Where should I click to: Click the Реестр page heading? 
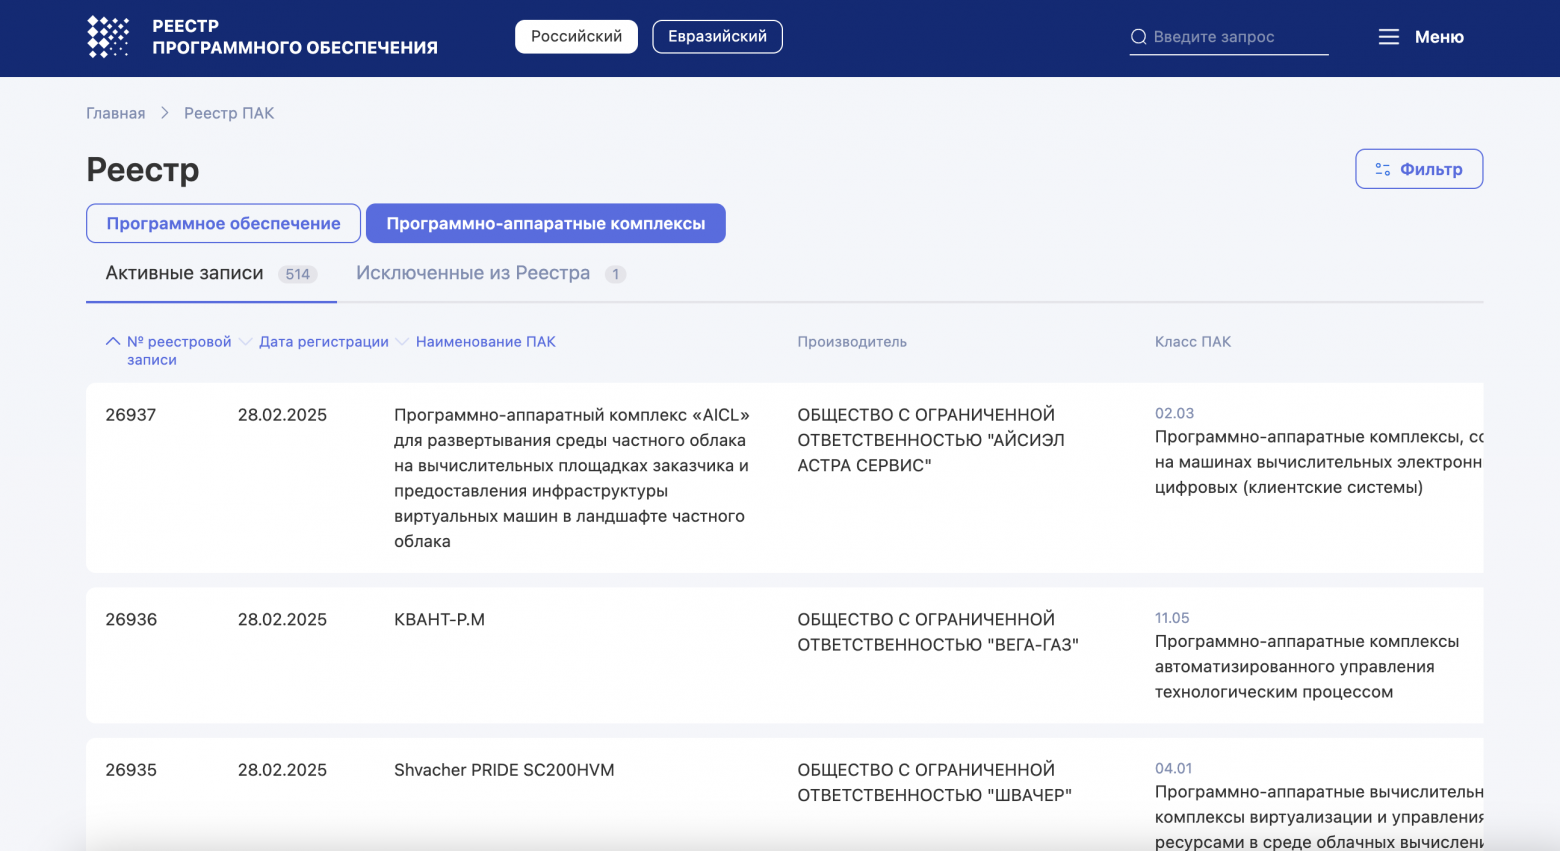coord(143,169)
